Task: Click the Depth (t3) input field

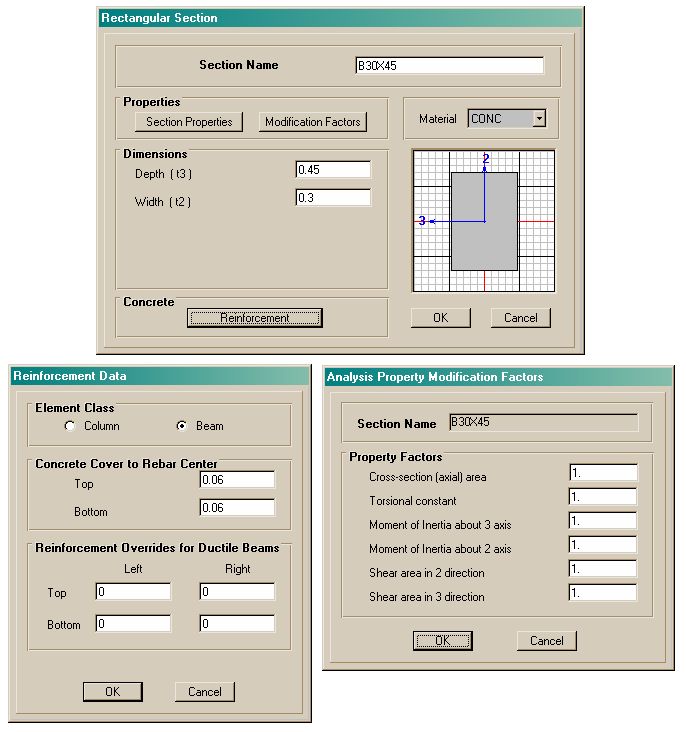Action: [x=333, y=170]
